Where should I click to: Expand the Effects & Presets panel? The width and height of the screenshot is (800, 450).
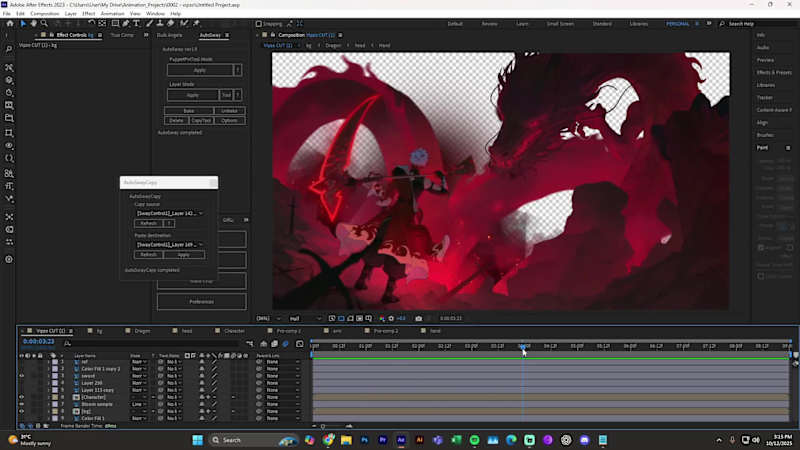774,72
